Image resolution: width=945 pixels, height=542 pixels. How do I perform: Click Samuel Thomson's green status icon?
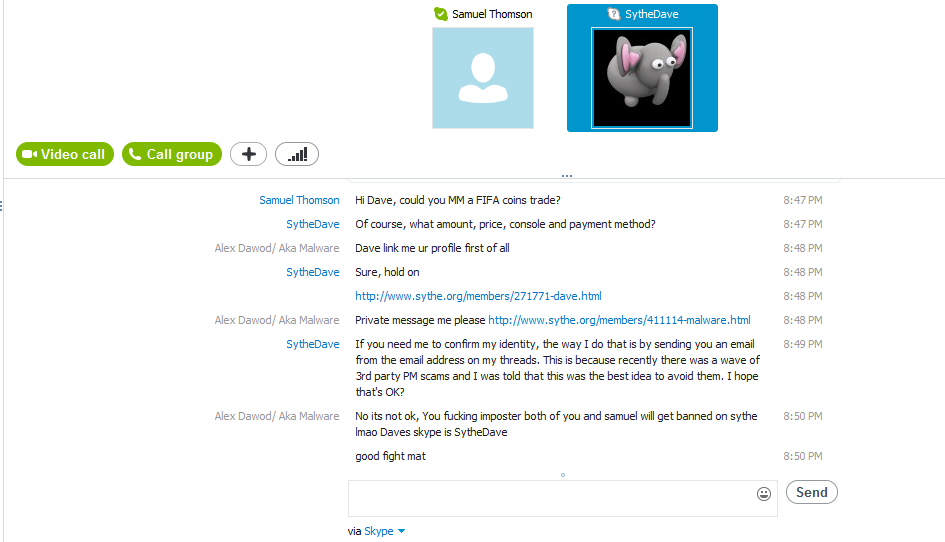pyautogui.click(x=441, y=14)
